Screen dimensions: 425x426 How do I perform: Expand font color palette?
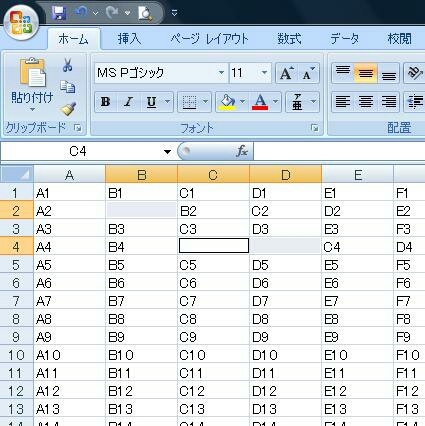tap(276, 102)
